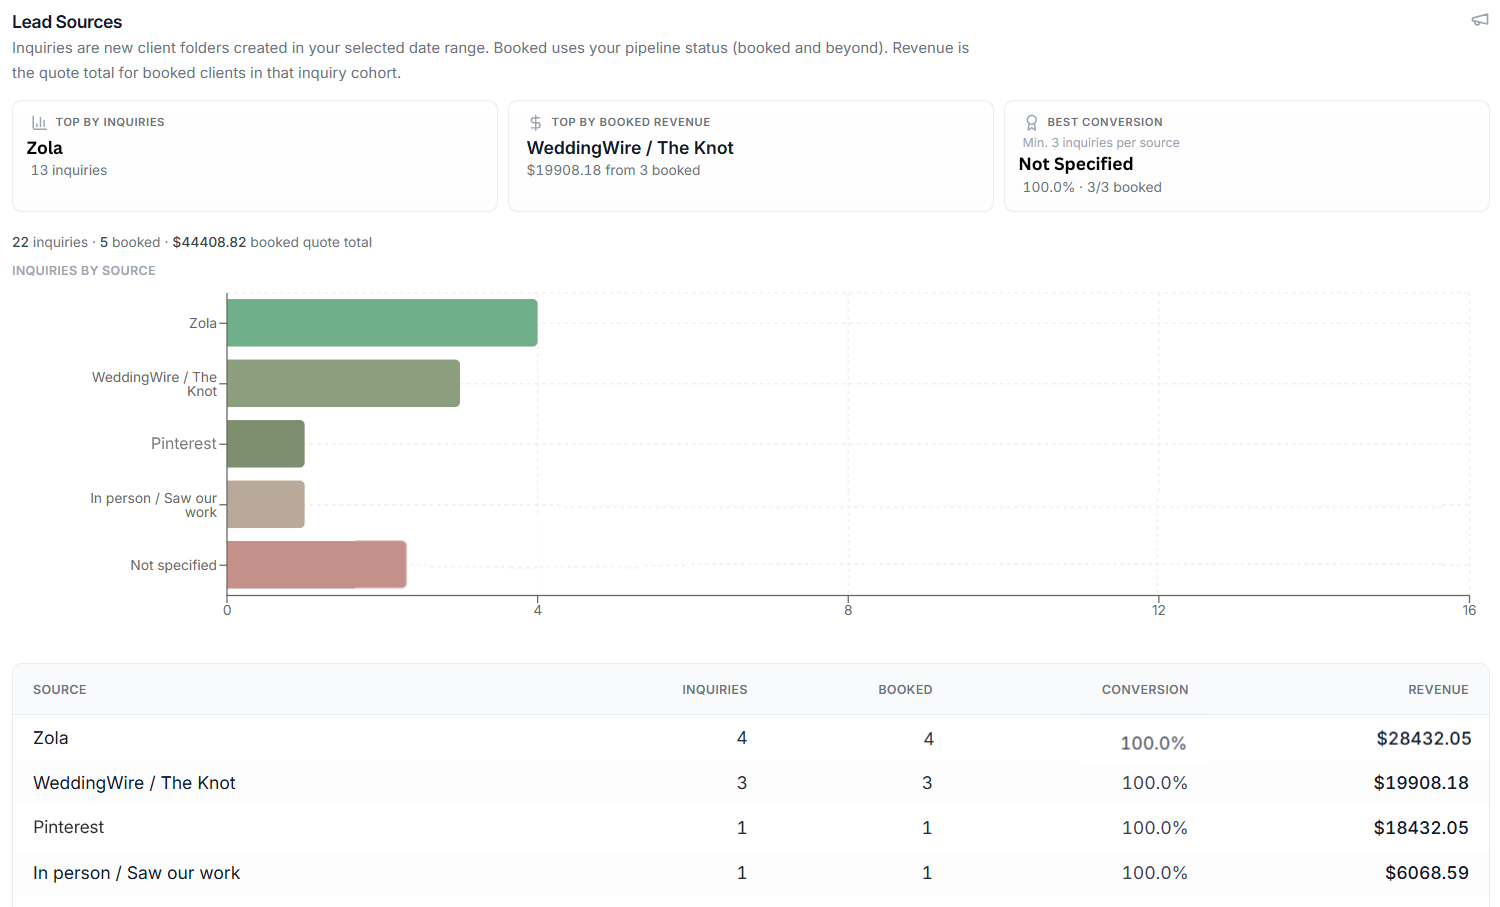
Task: Click the dollar icon beside Top by Booked Revenue
Action: [536, 122]
